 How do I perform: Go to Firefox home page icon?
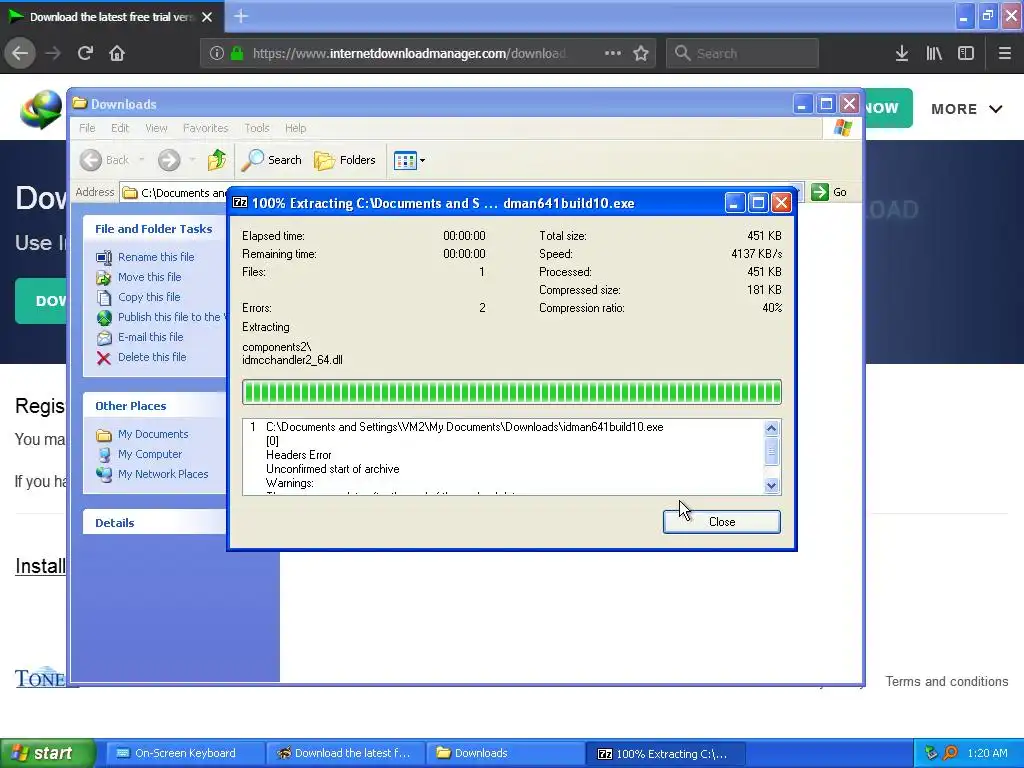click(117, 53)
